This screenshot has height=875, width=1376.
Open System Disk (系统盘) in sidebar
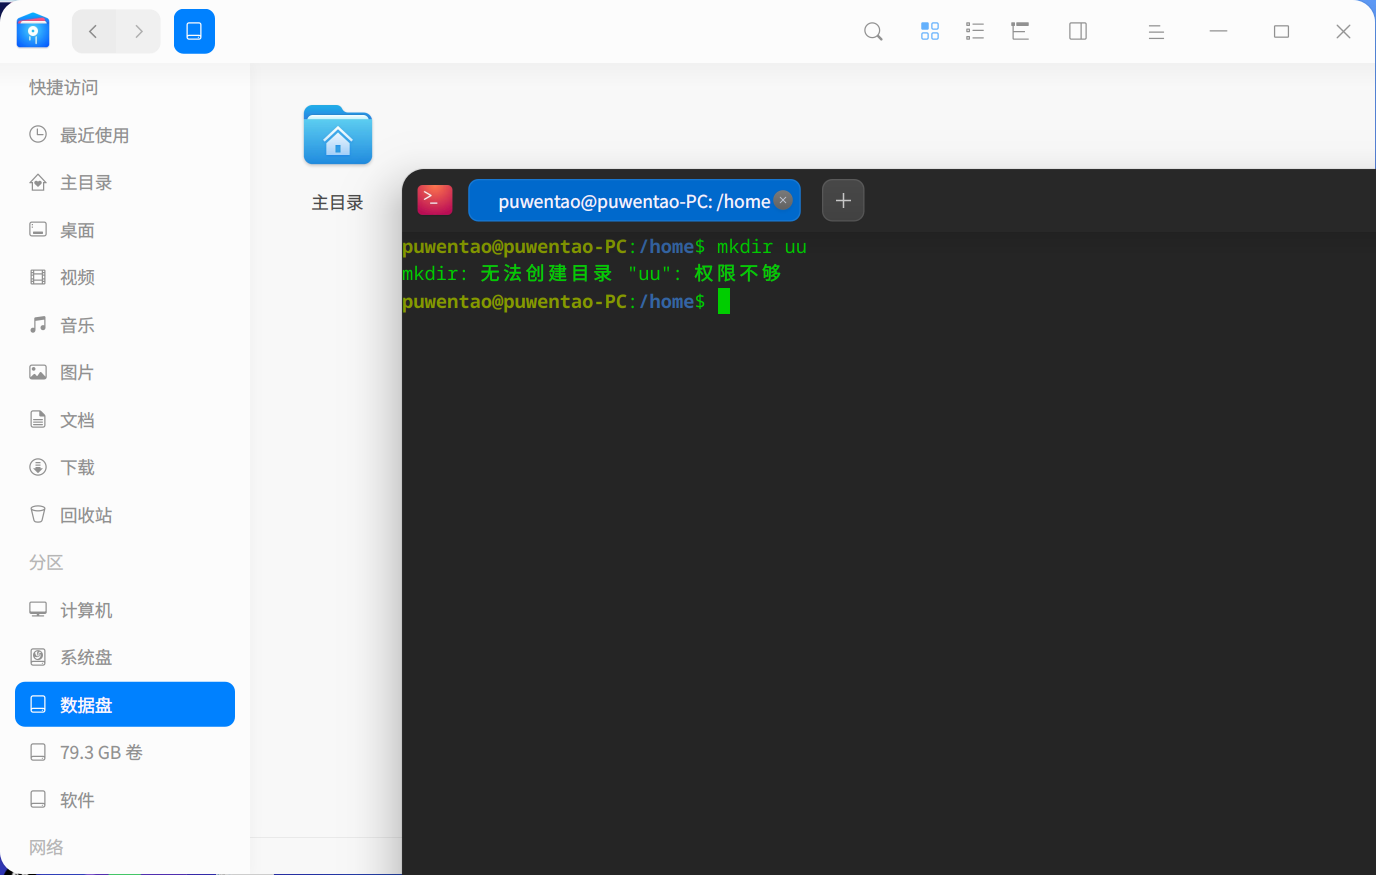(x=125, y=658)
